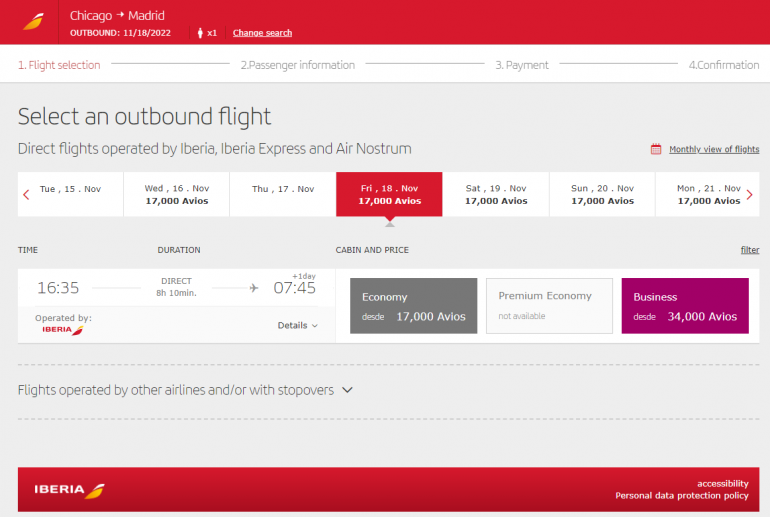
Task: Choose Business fare for 34,000 Avios
Action: 684,306
